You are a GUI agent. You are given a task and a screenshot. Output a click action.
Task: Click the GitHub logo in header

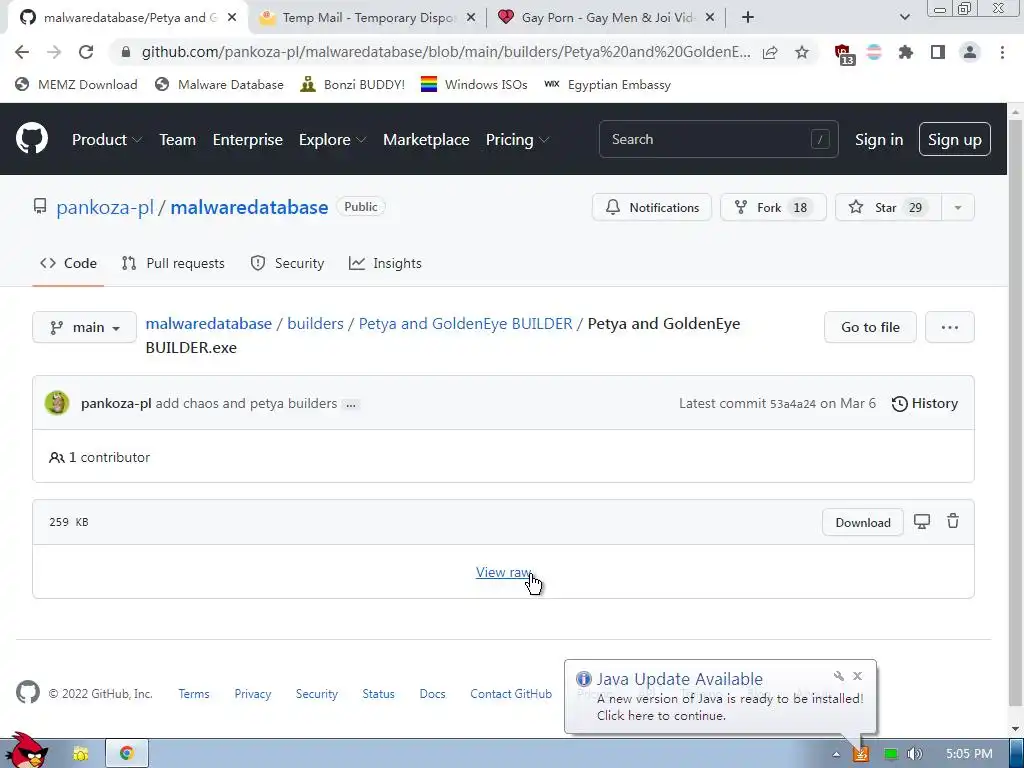click(32, 138)
